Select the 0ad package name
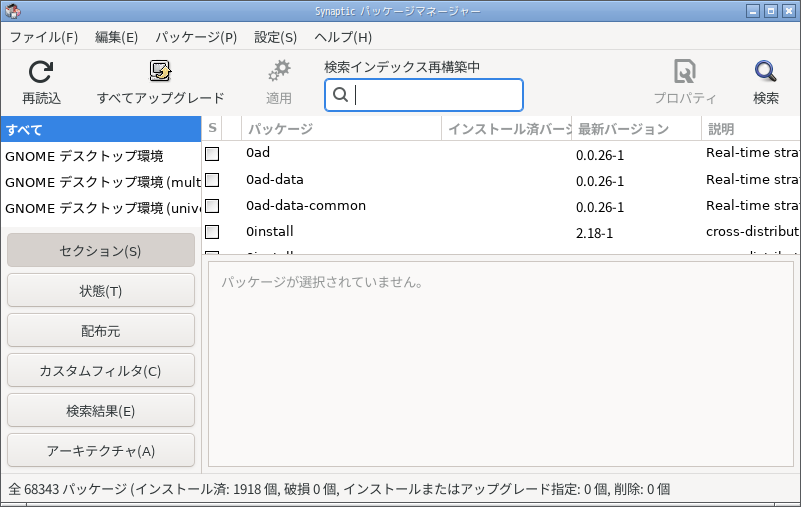 (x=257, y=153)
